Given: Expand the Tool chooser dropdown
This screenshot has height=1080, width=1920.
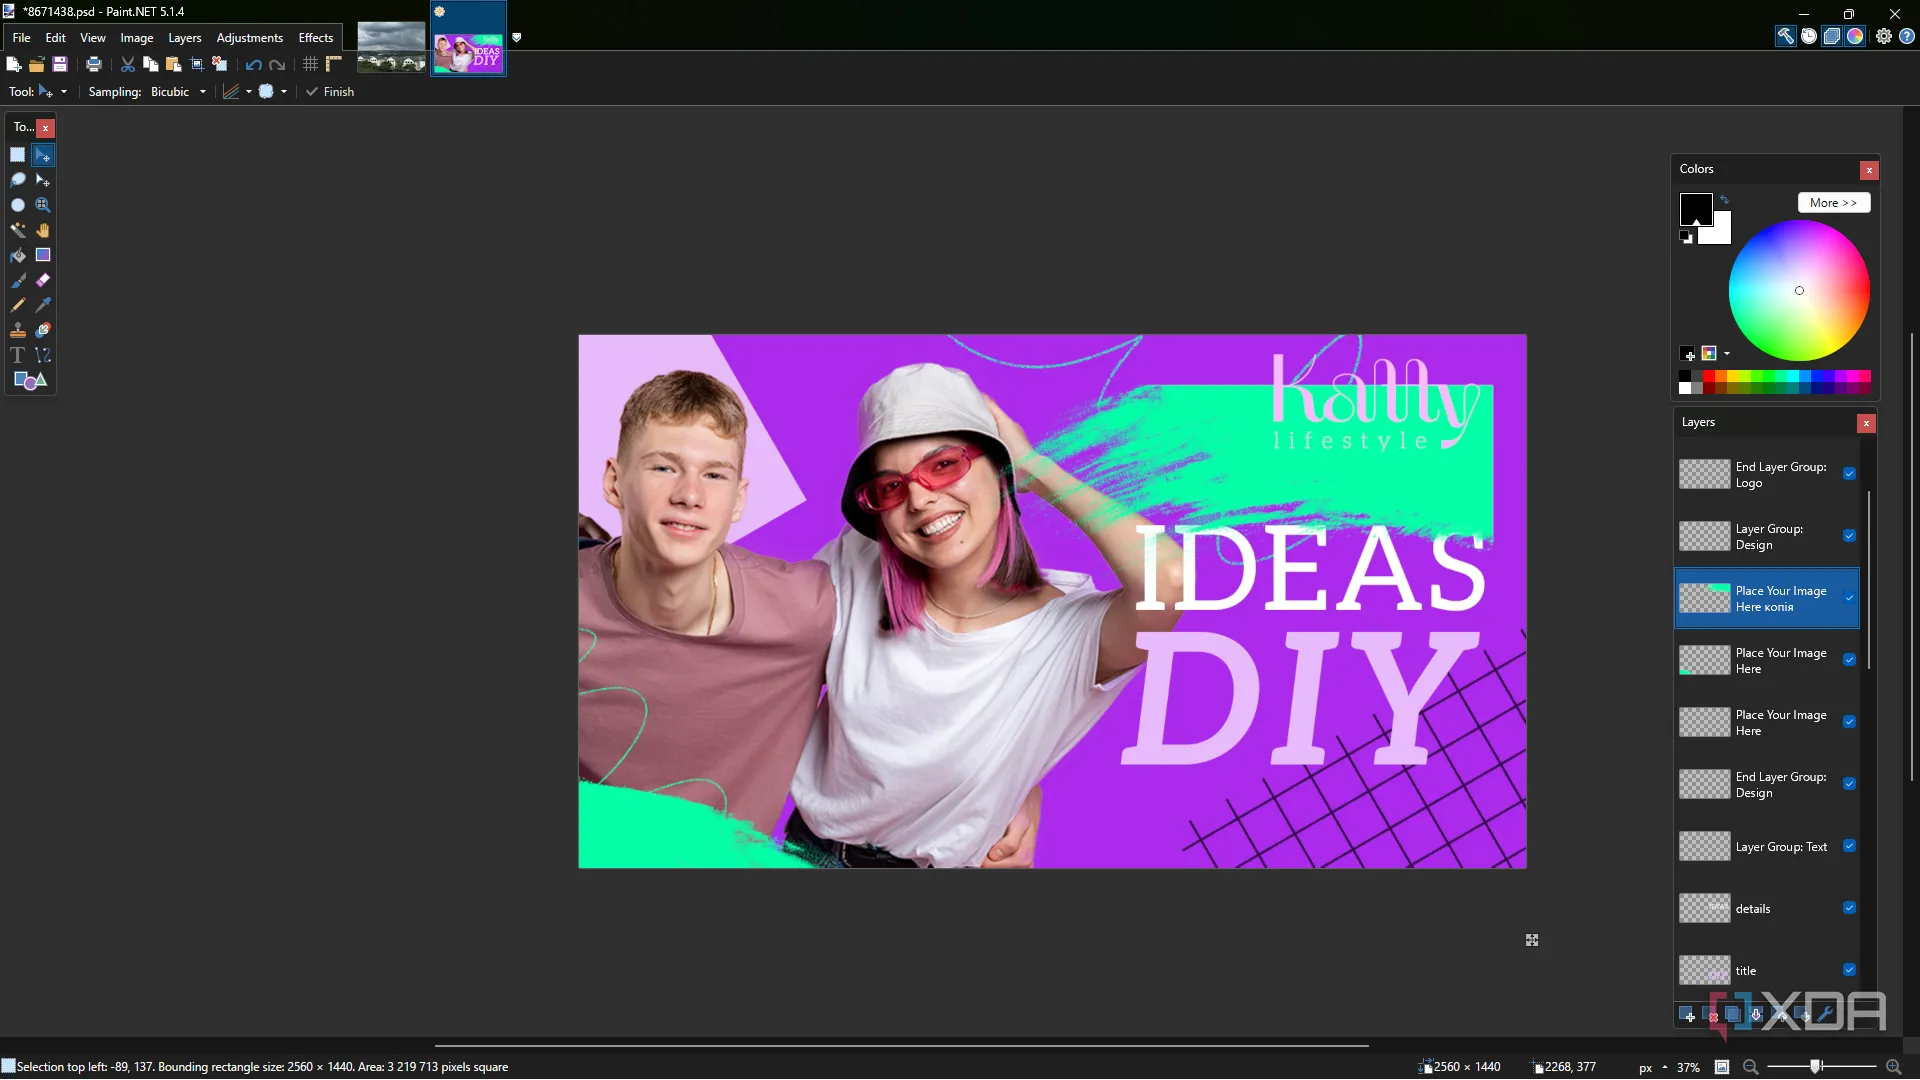Looking at the screenshot, I should coord(63,92).
